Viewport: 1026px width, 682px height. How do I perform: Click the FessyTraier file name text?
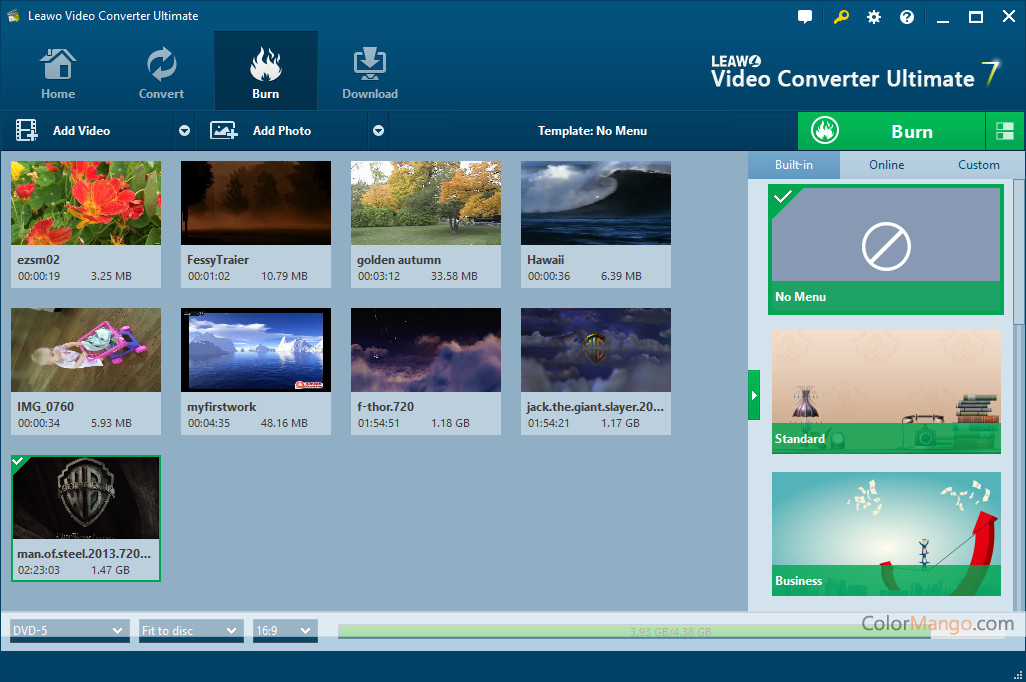218,260
